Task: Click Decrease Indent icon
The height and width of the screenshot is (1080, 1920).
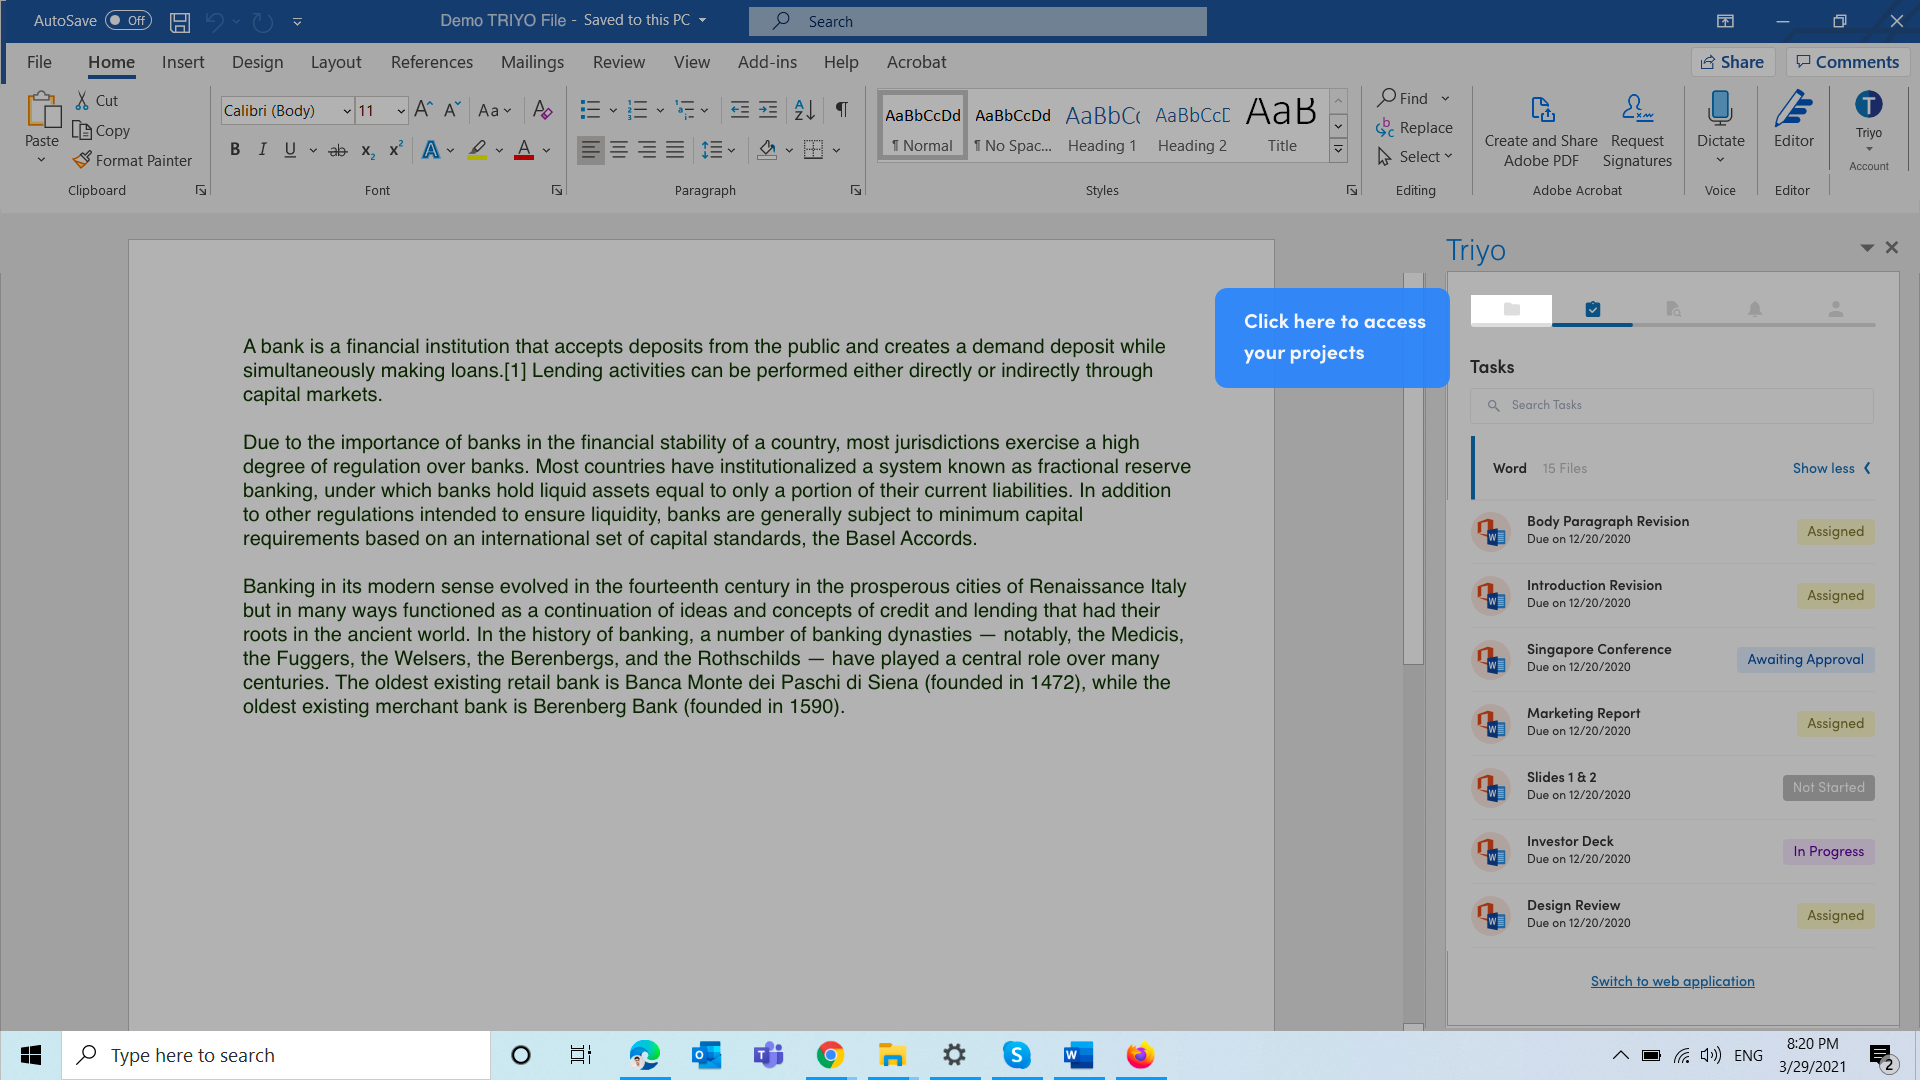Action: (740, 109)
